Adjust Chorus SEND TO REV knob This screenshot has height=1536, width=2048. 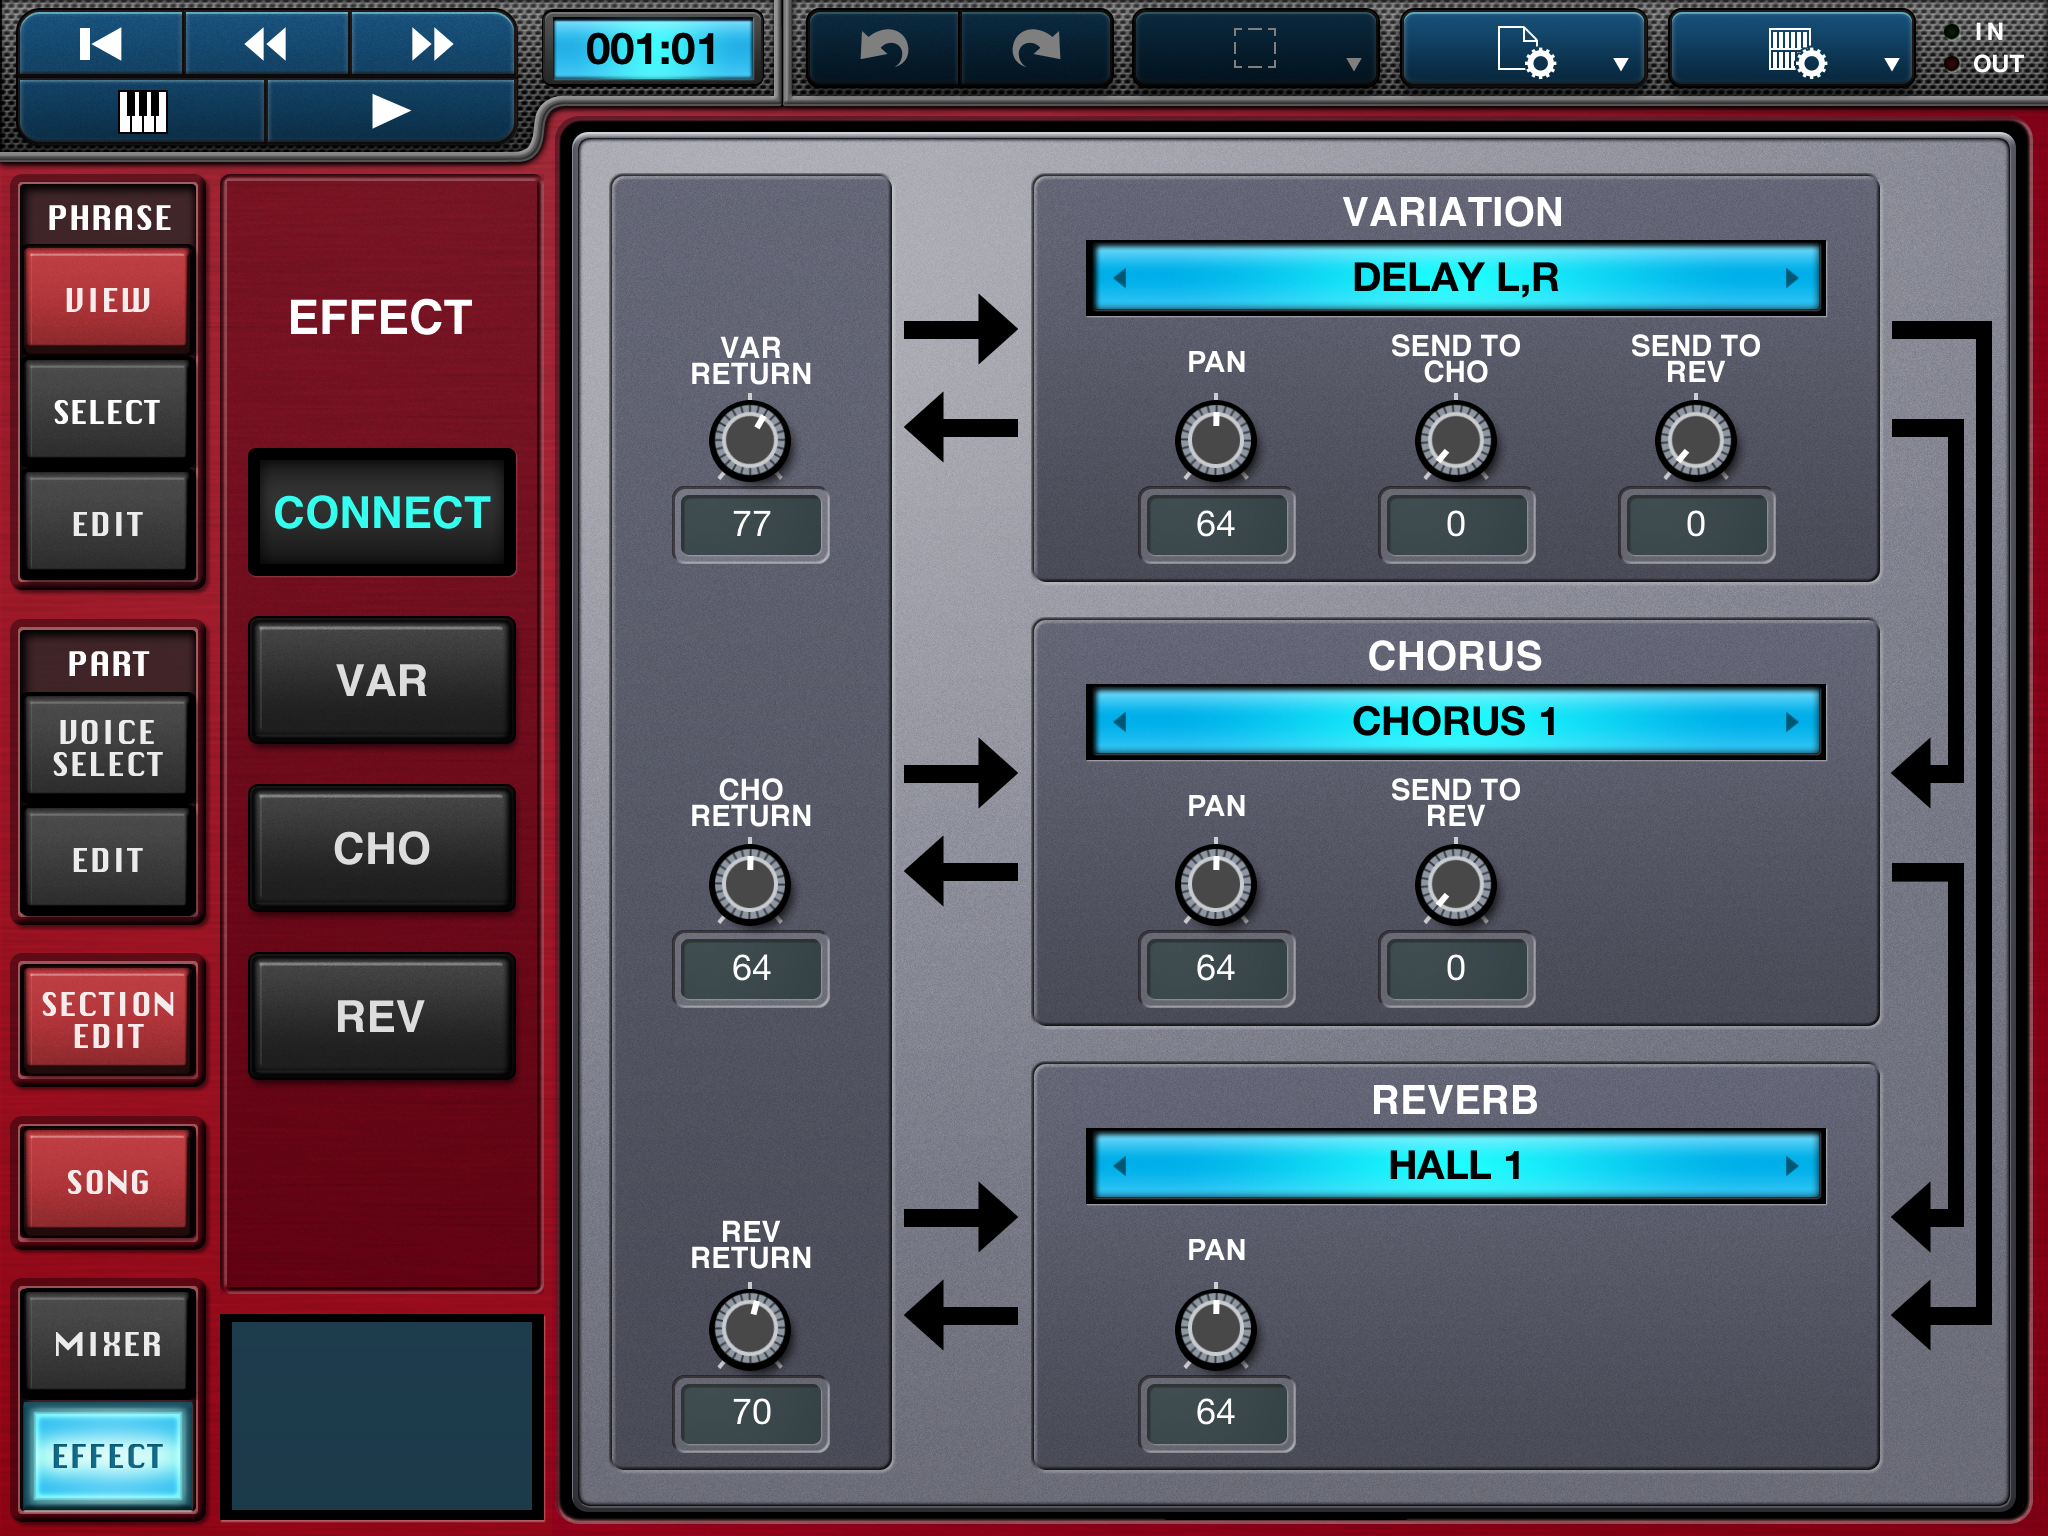[x=1456, y=884]
